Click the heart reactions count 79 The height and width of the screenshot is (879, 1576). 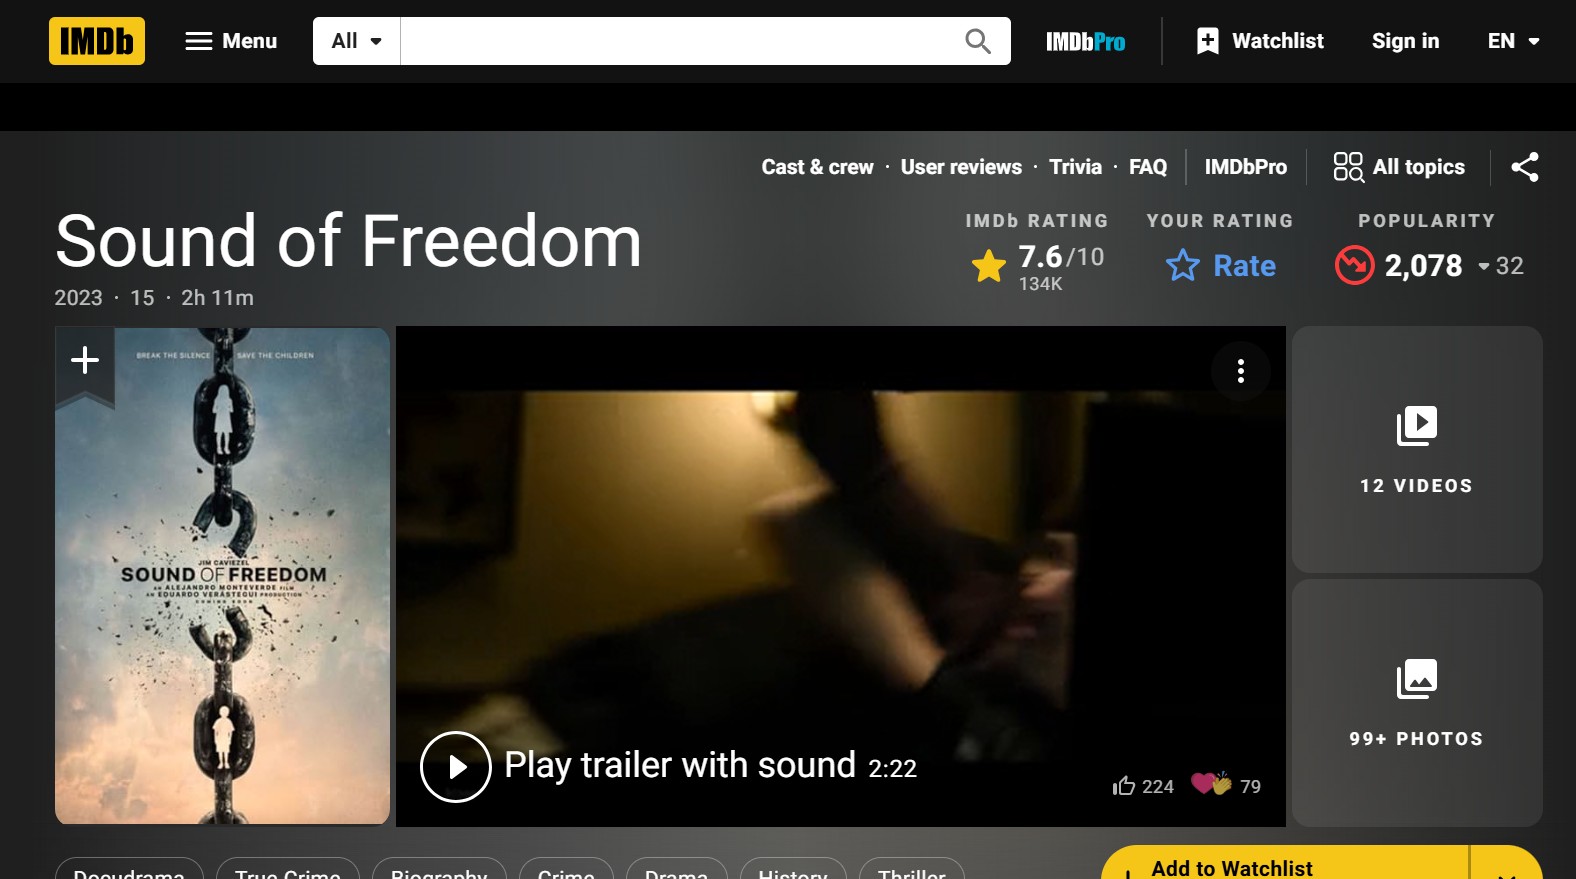pos(1226,785)
